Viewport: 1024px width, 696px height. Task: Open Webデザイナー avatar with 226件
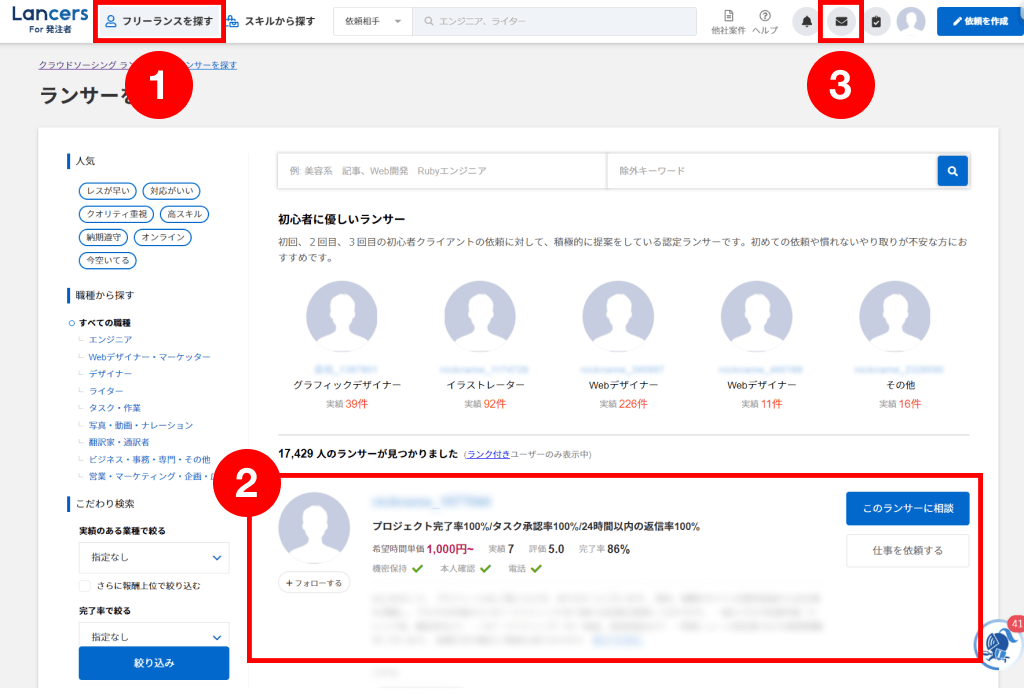click(618, 316)
